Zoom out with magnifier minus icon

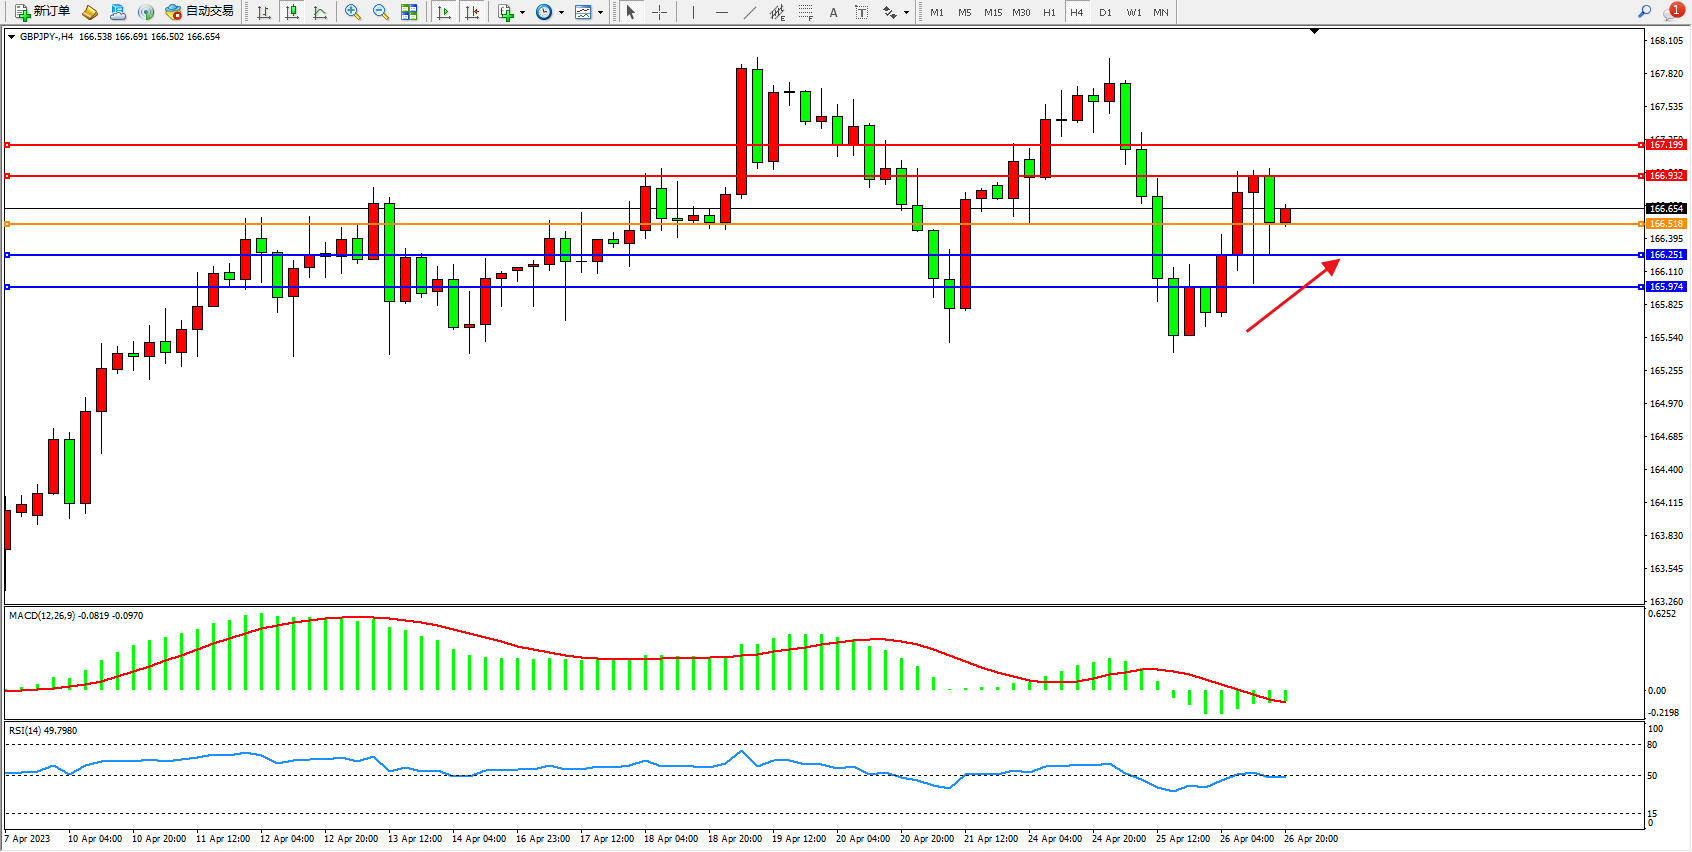[x=381, y=12]
